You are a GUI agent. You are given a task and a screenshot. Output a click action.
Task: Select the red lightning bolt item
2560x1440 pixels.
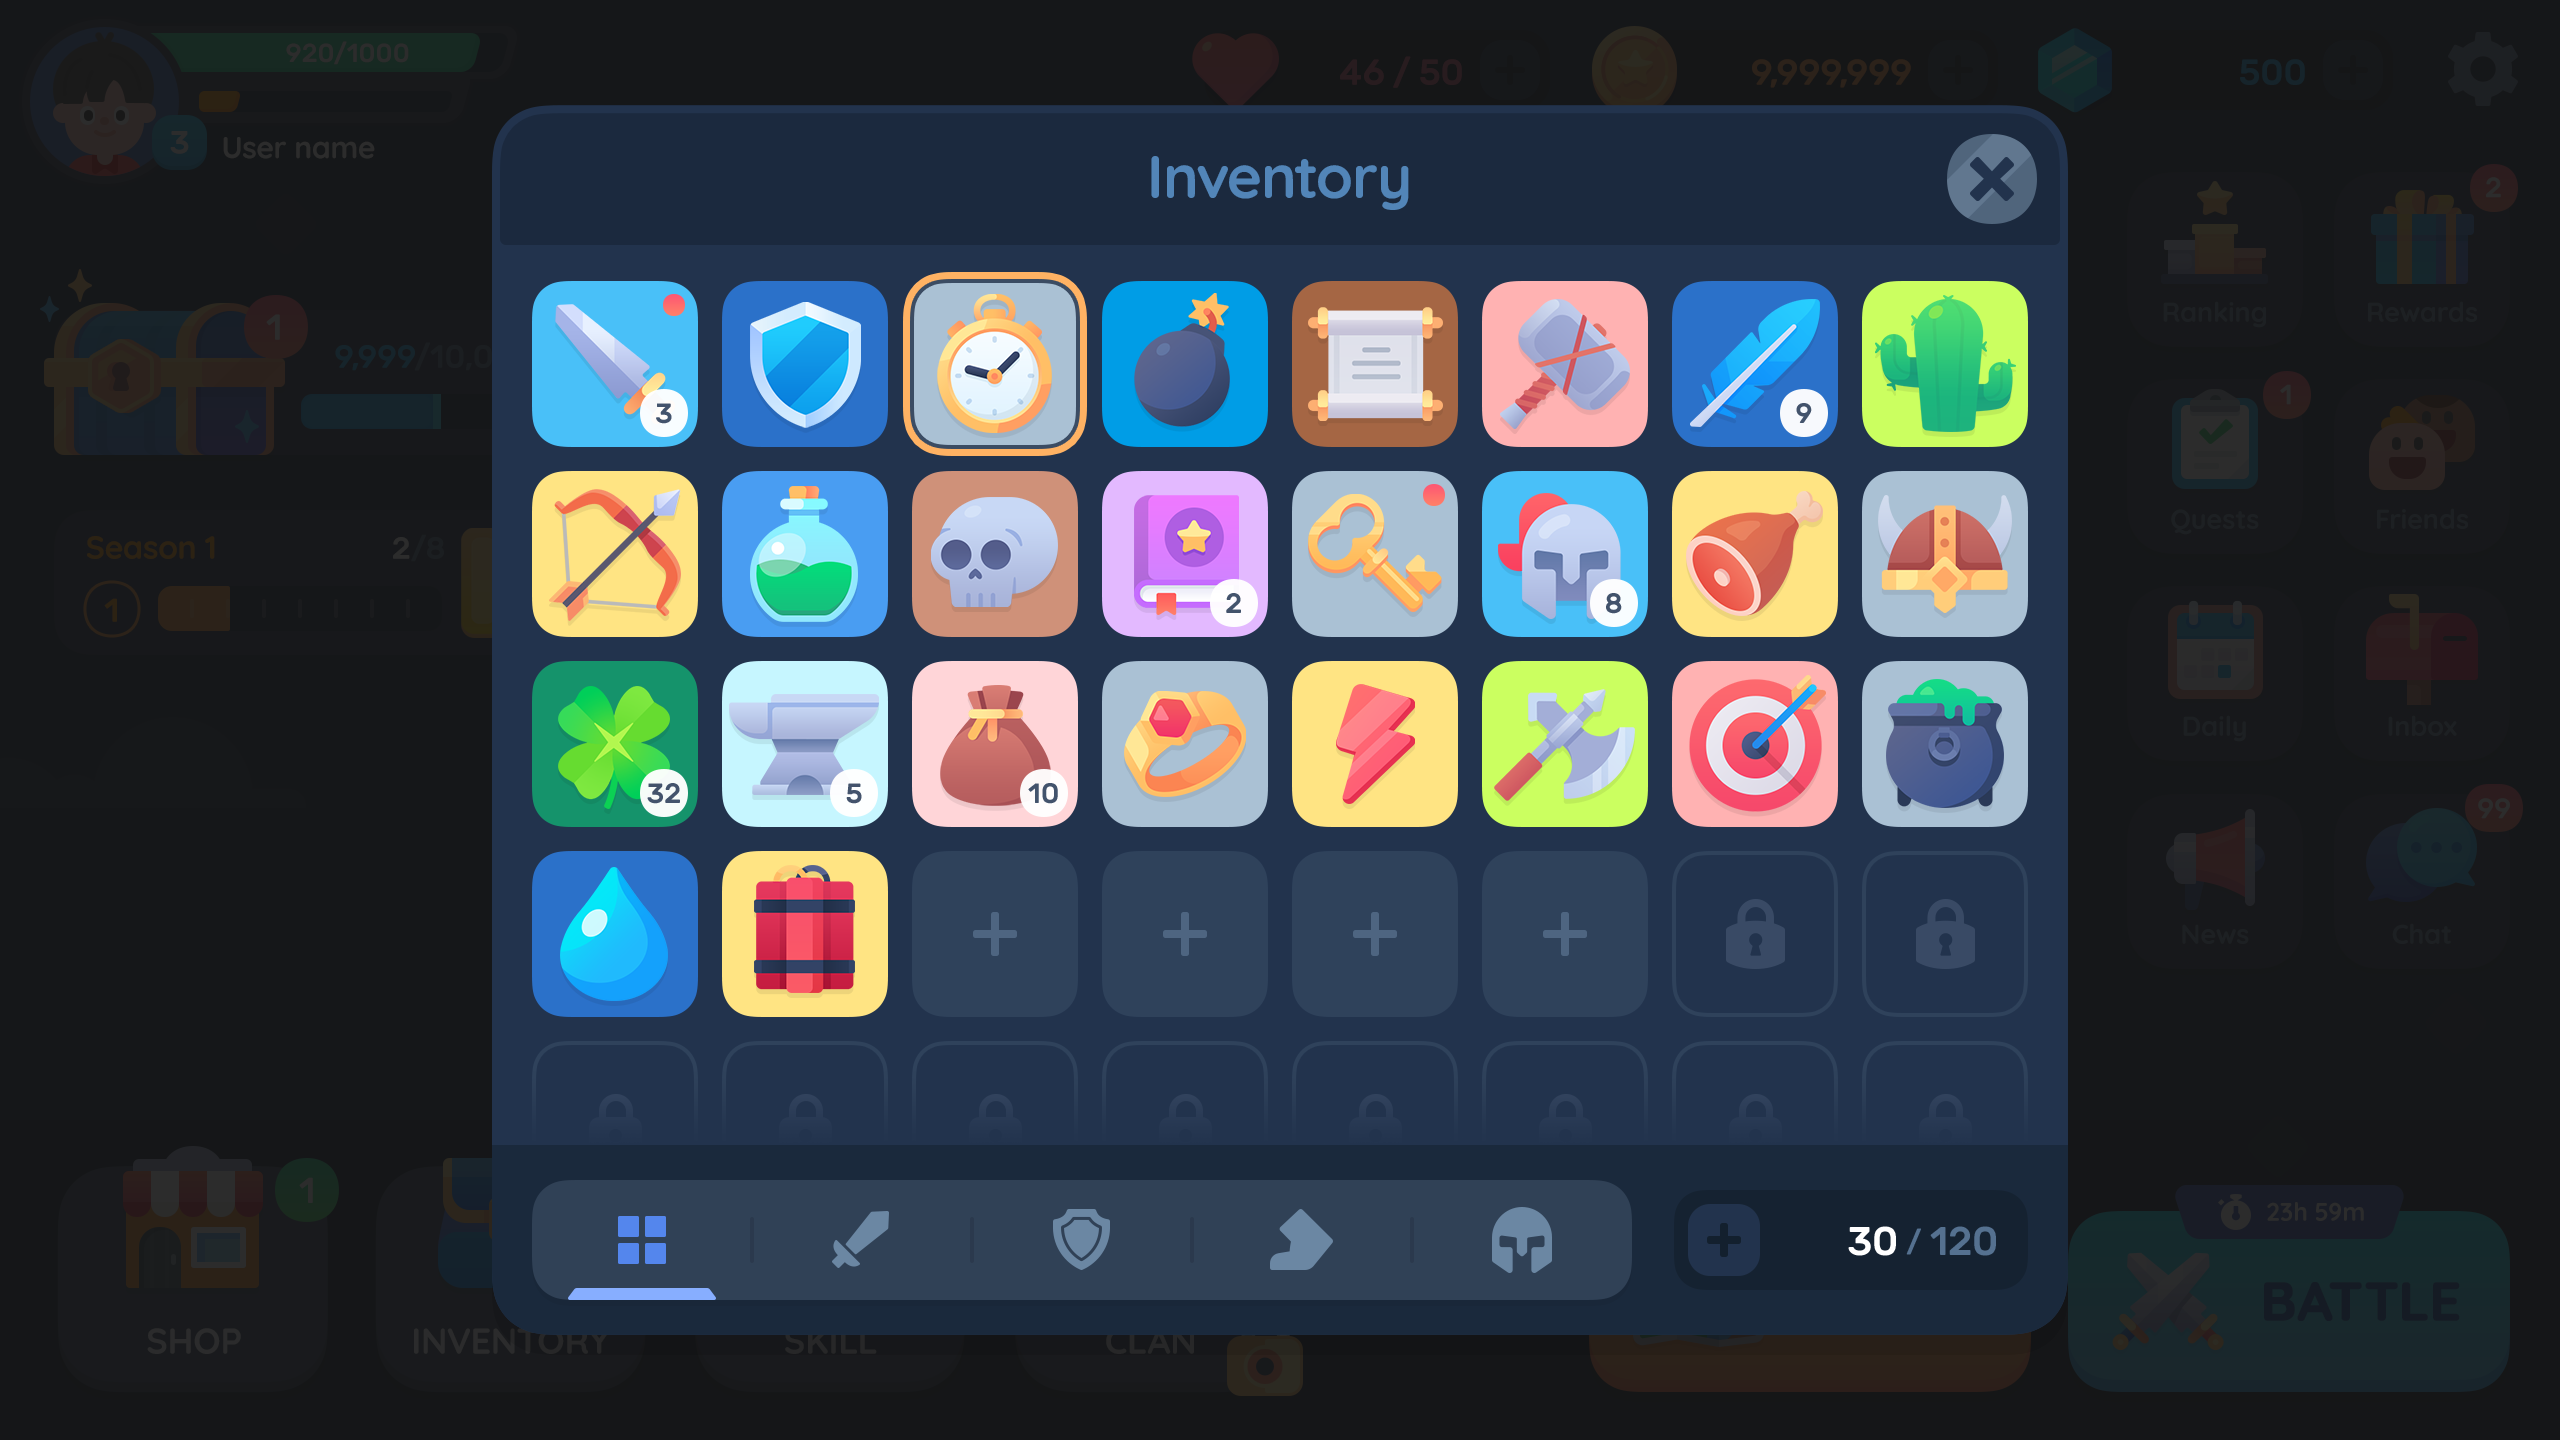(1374, 744)
